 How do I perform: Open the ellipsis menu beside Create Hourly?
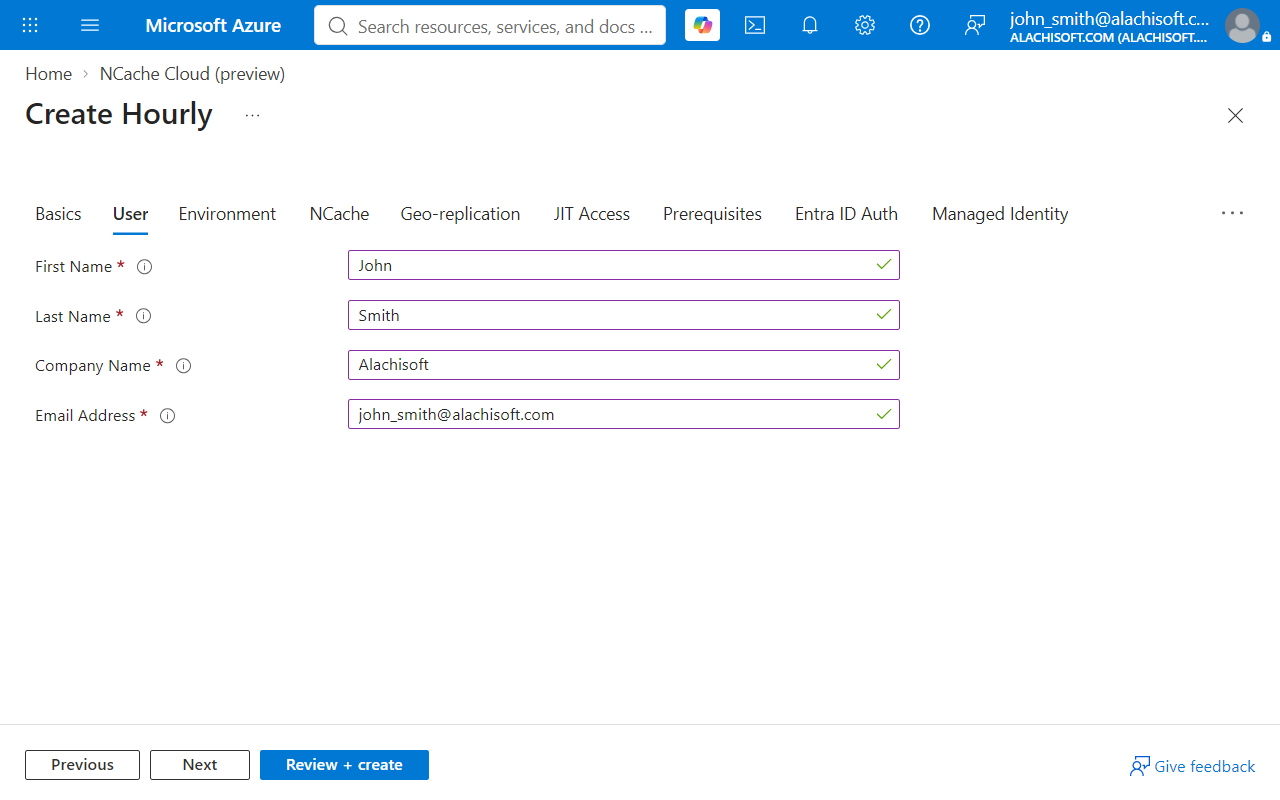point(252,115)
